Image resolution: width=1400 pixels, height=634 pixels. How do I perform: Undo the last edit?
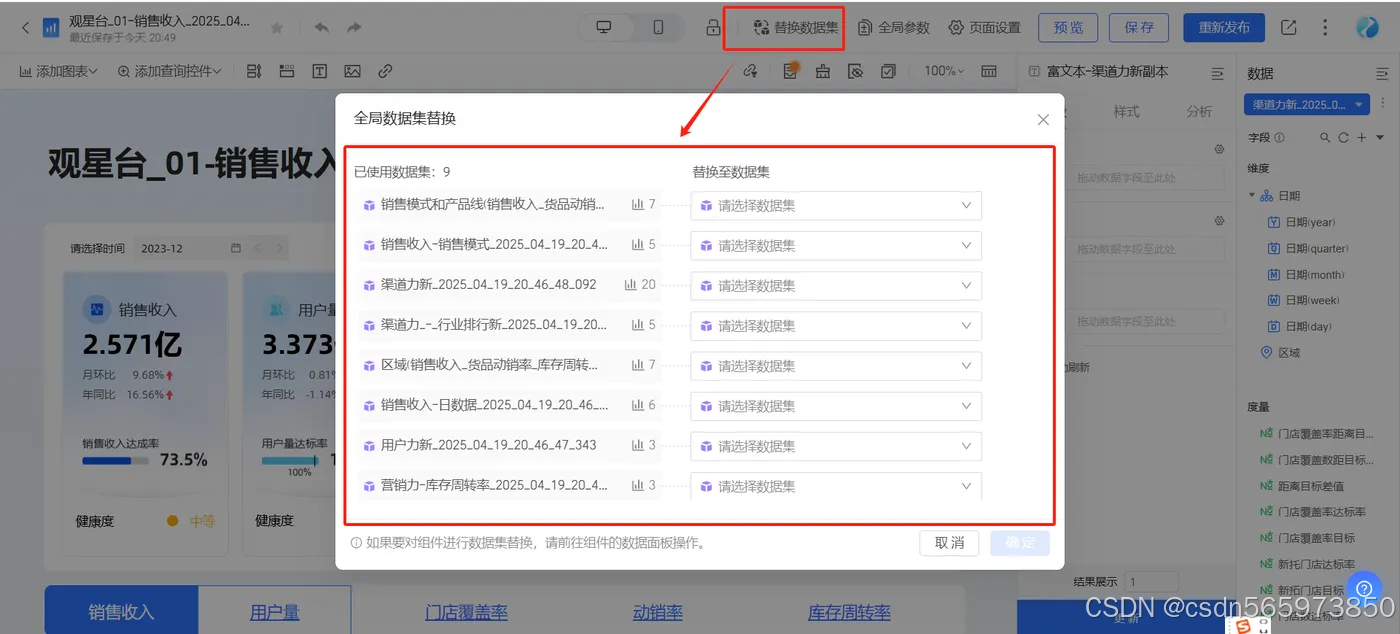click(321, 28)
